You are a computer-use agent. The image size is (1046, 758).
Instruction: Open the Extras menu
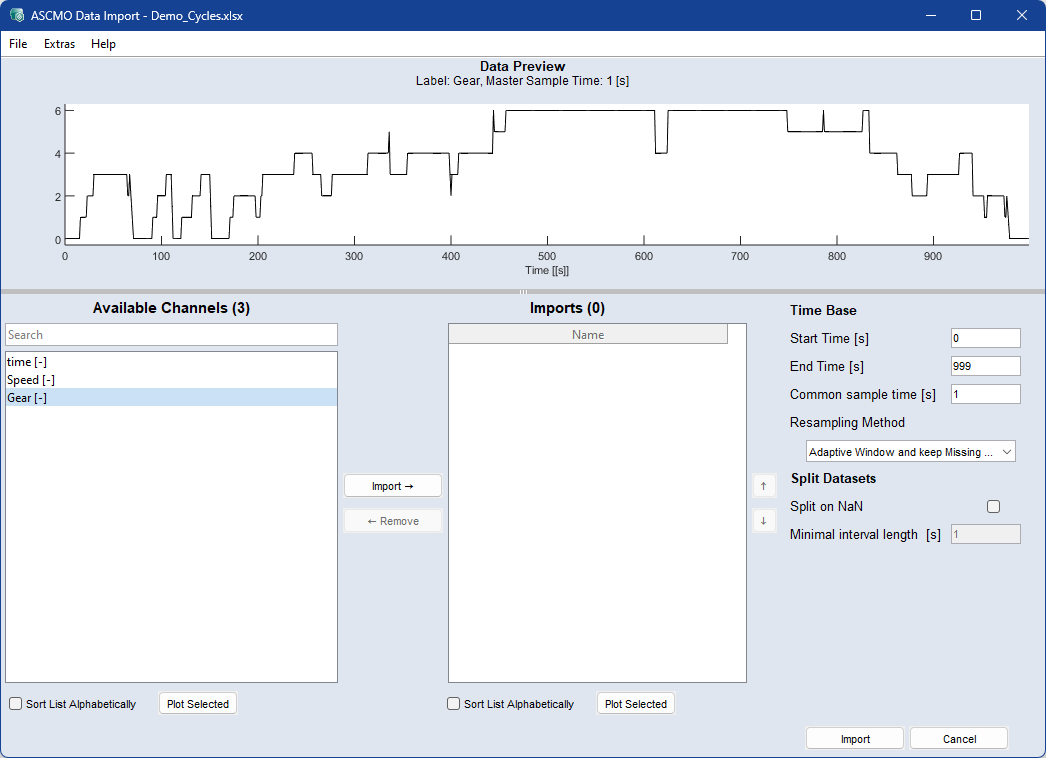click(59, 44)
